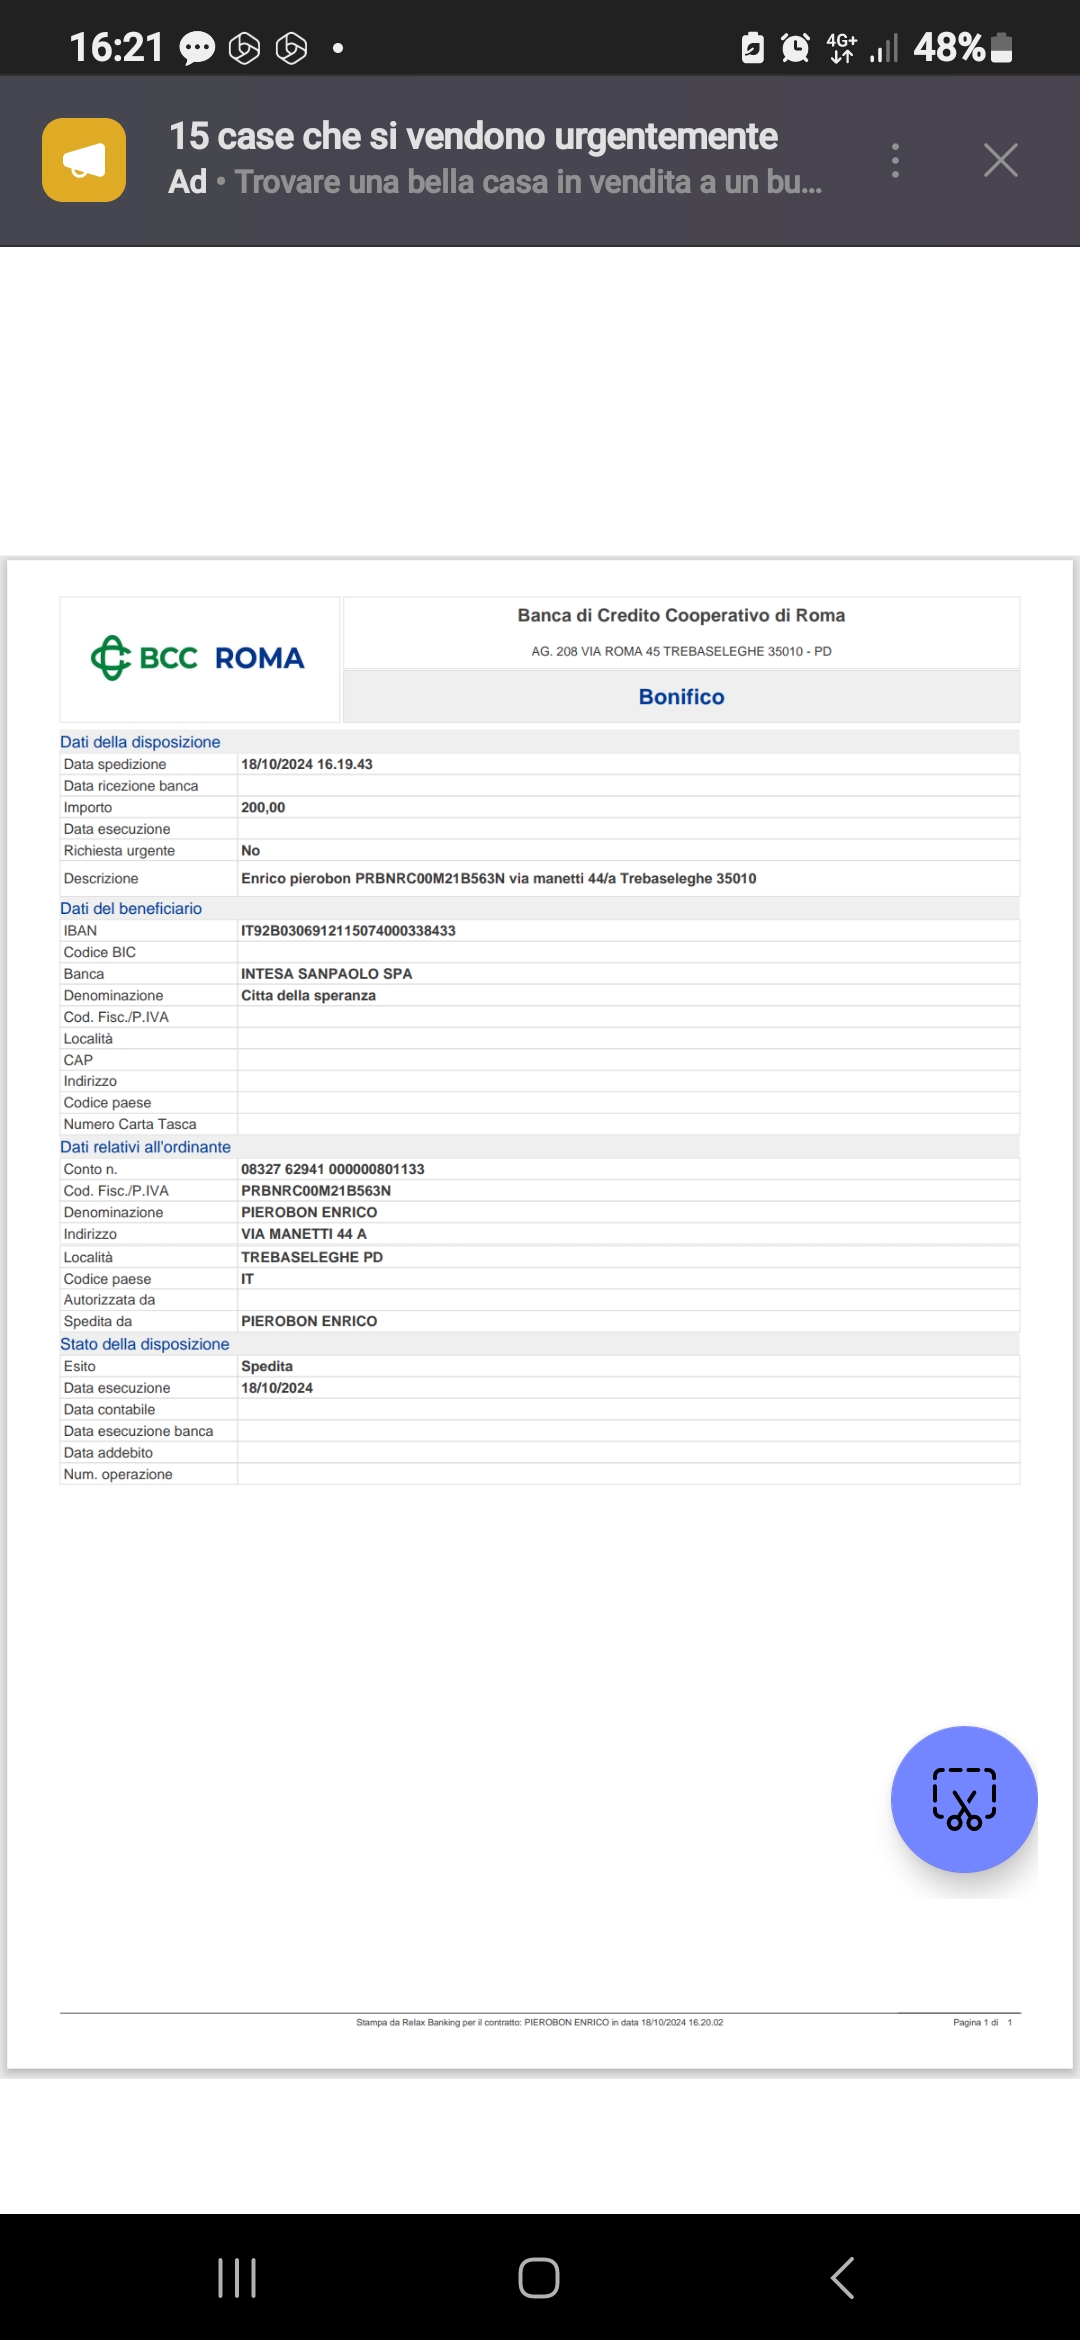Select the description text starting 'Enrico pierobon'

(x=498, y=878)
